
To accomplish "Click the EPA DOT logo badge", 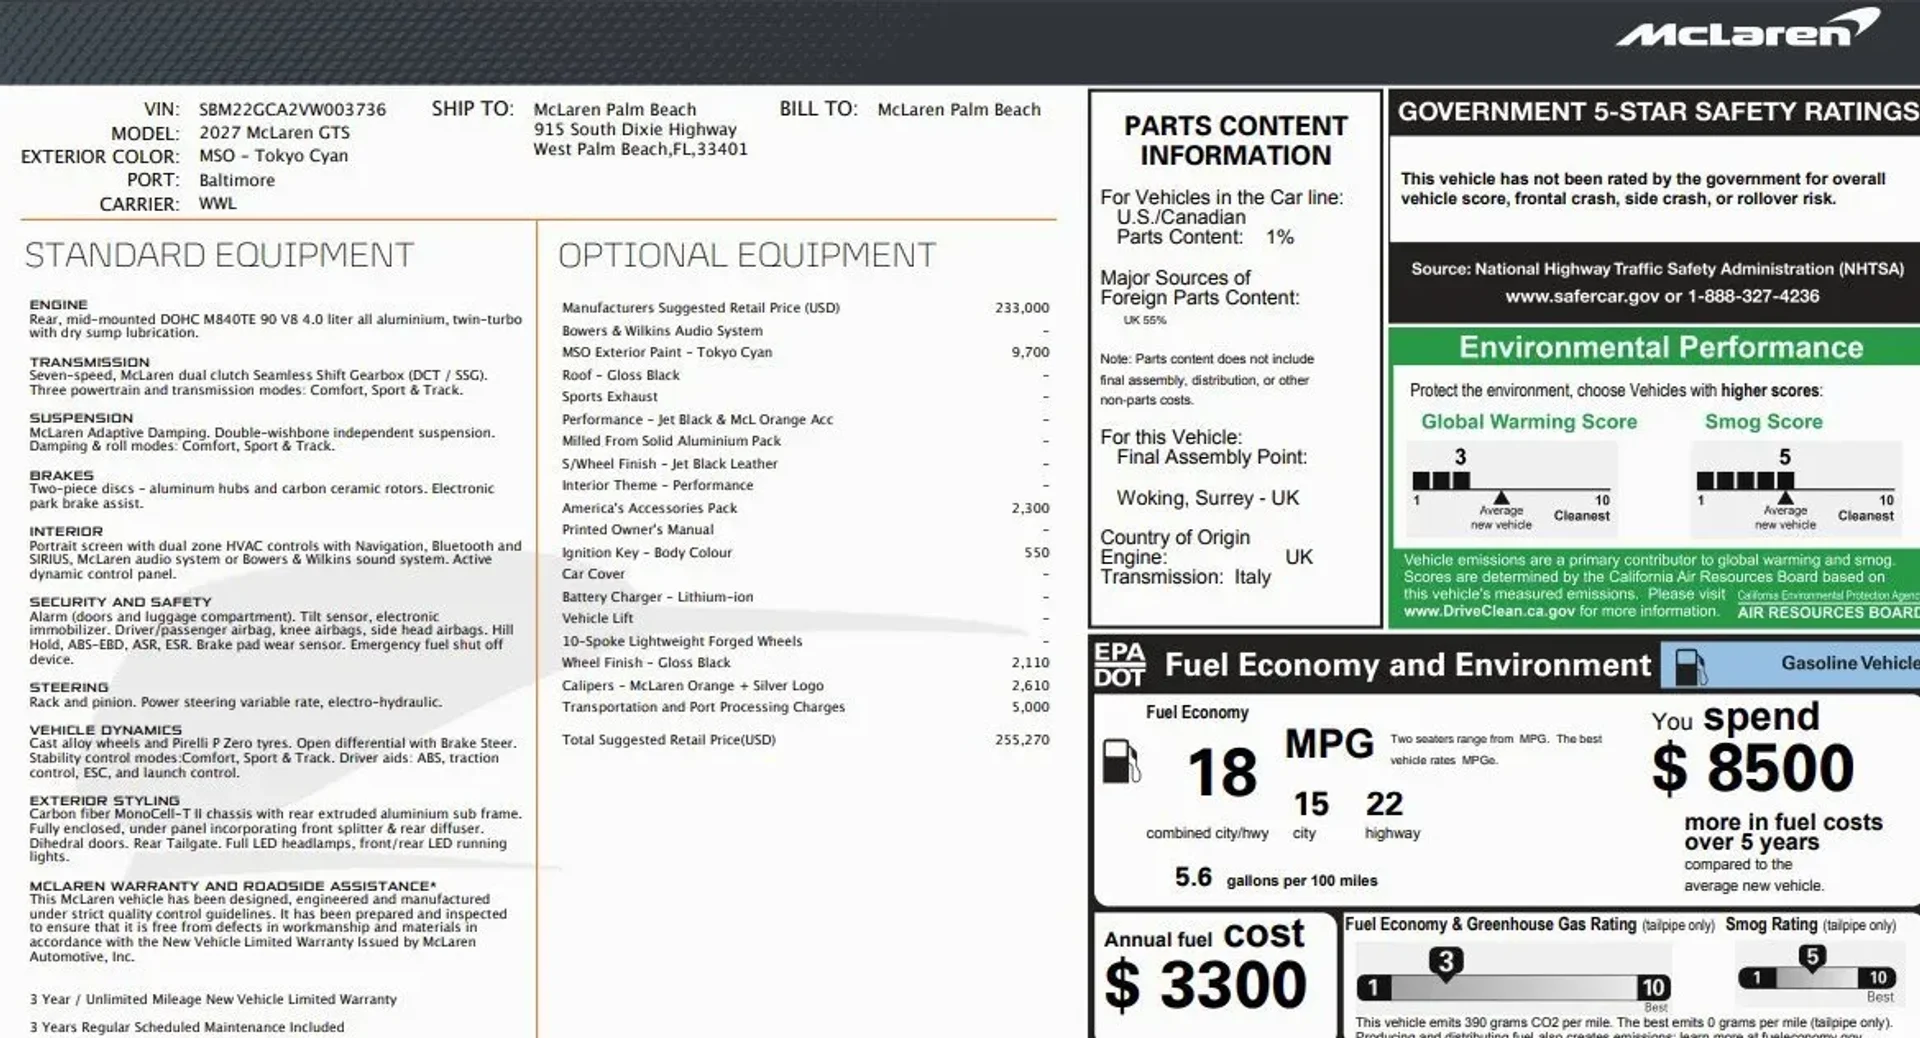I will point(1119,665).
